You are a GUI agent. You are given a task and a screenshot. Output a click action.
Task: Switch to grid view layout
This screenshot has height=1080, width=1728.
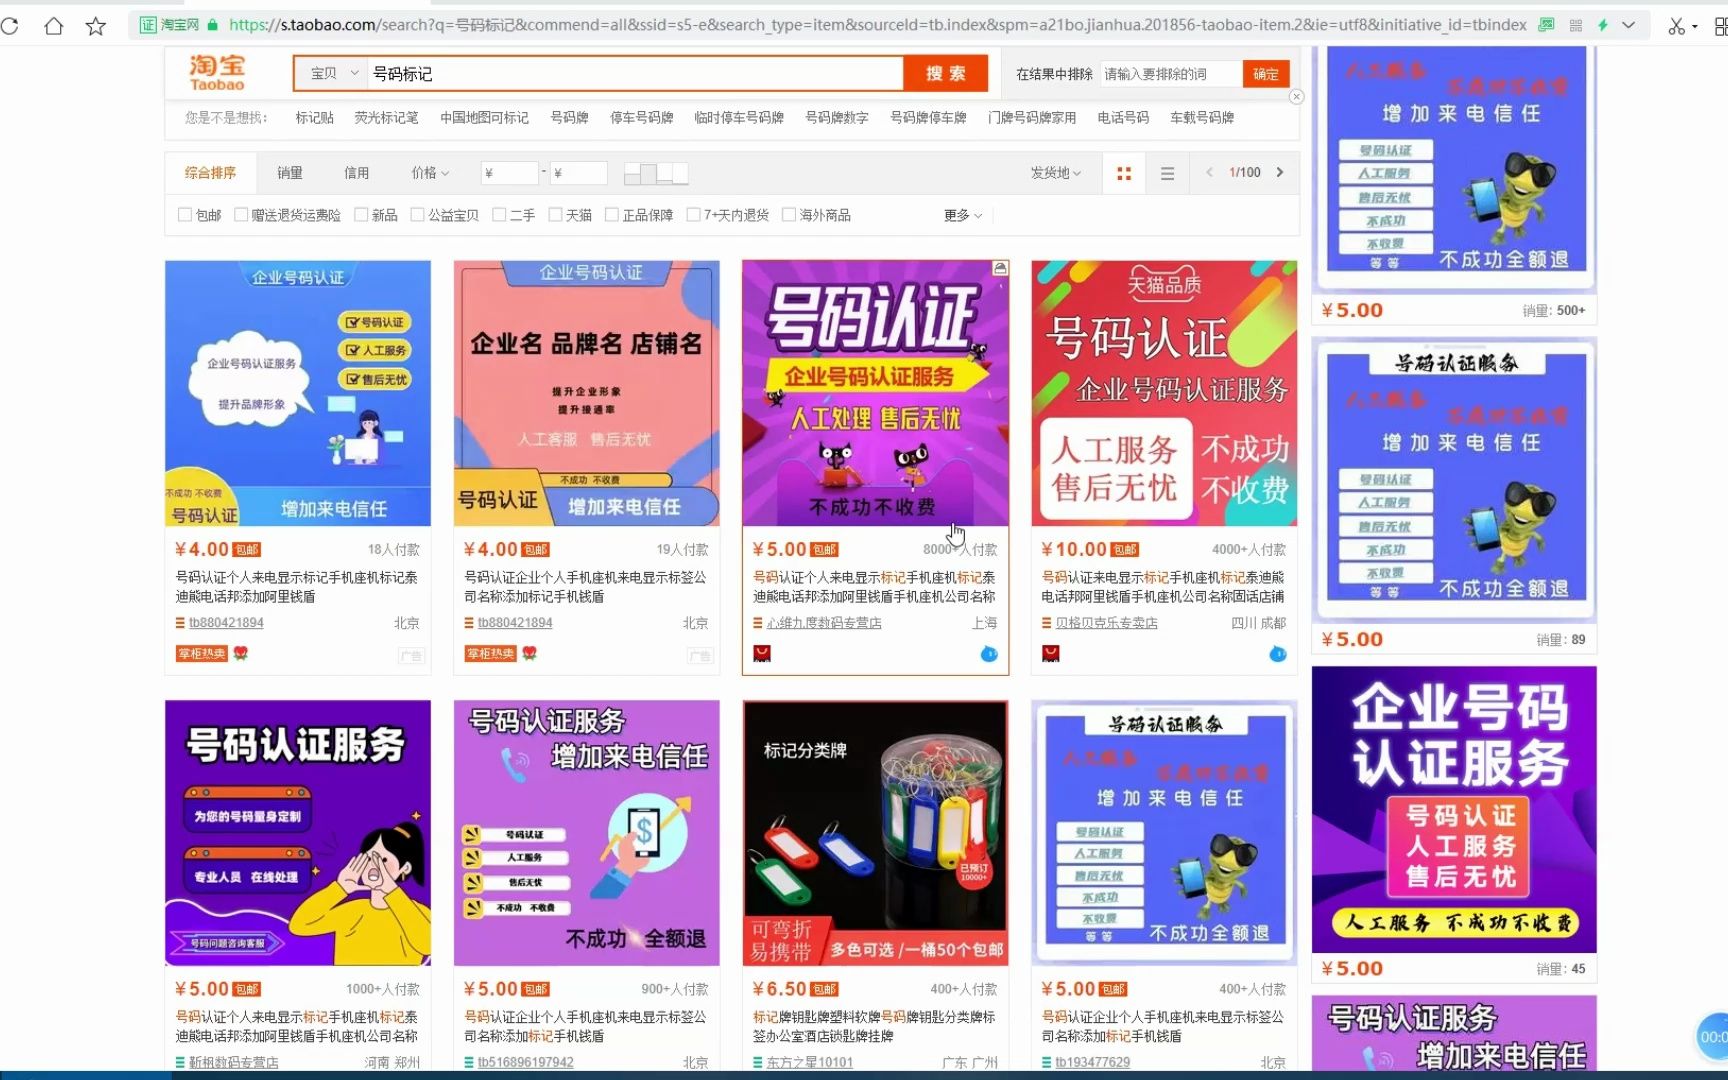point(1123,172)
